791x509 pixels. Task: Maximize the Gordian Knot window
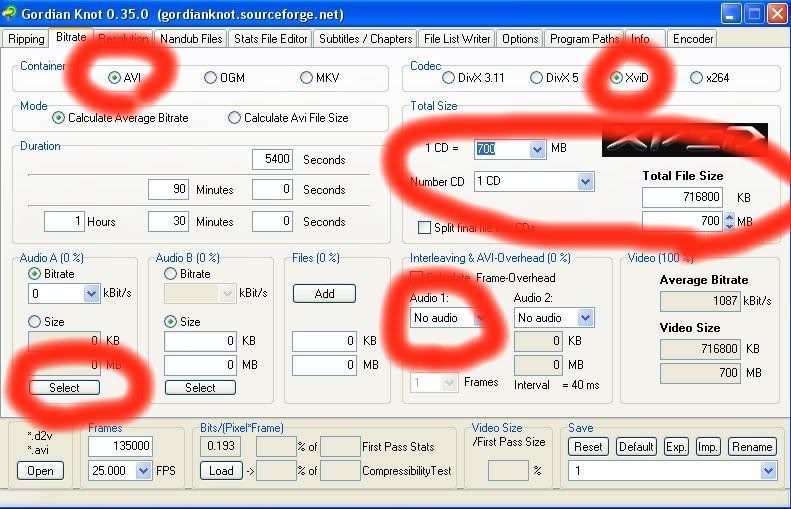point(754,14)
